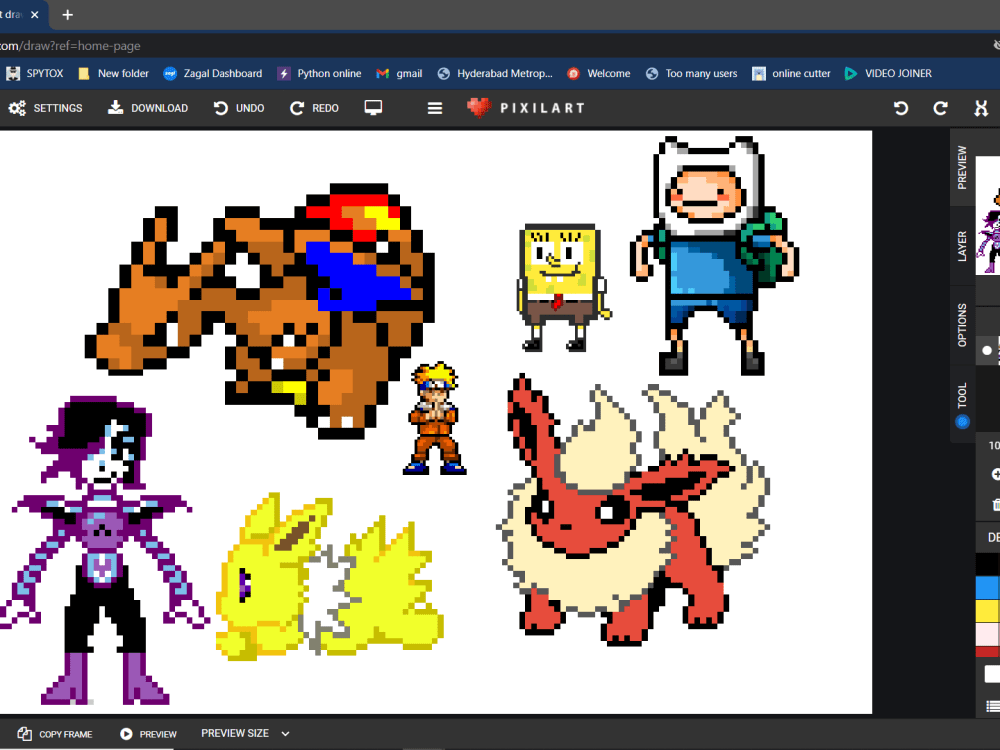Viewport: 1000px width, 750px height.
Task: Click the Flareon sprite on the canvas
Action: pos(633,510)
